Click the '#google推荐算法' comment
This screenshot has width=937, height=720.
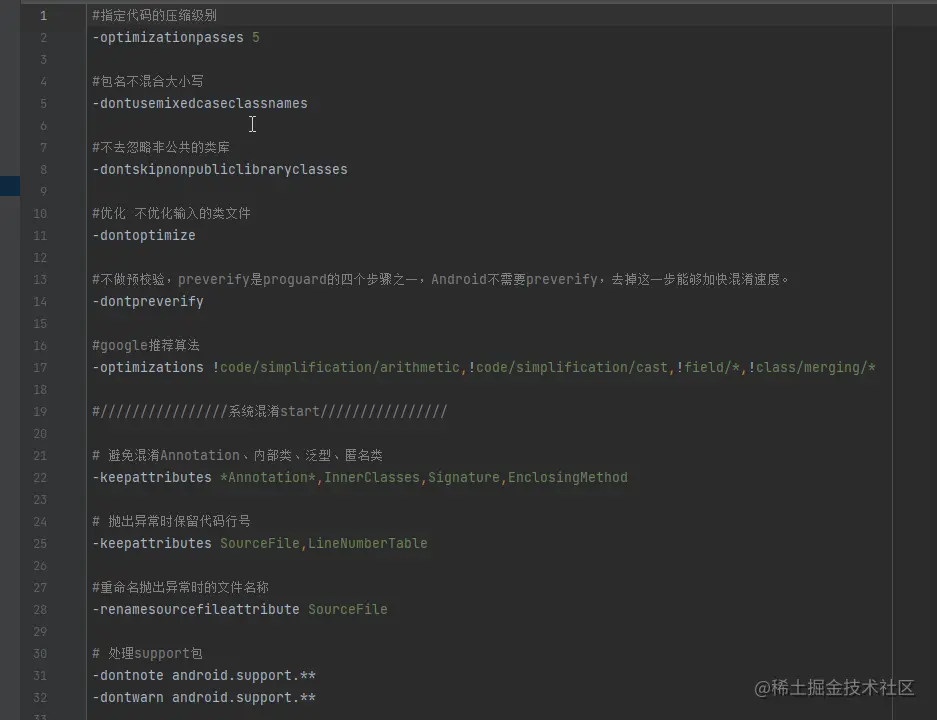pyautogui.click(x=146, y=345)
